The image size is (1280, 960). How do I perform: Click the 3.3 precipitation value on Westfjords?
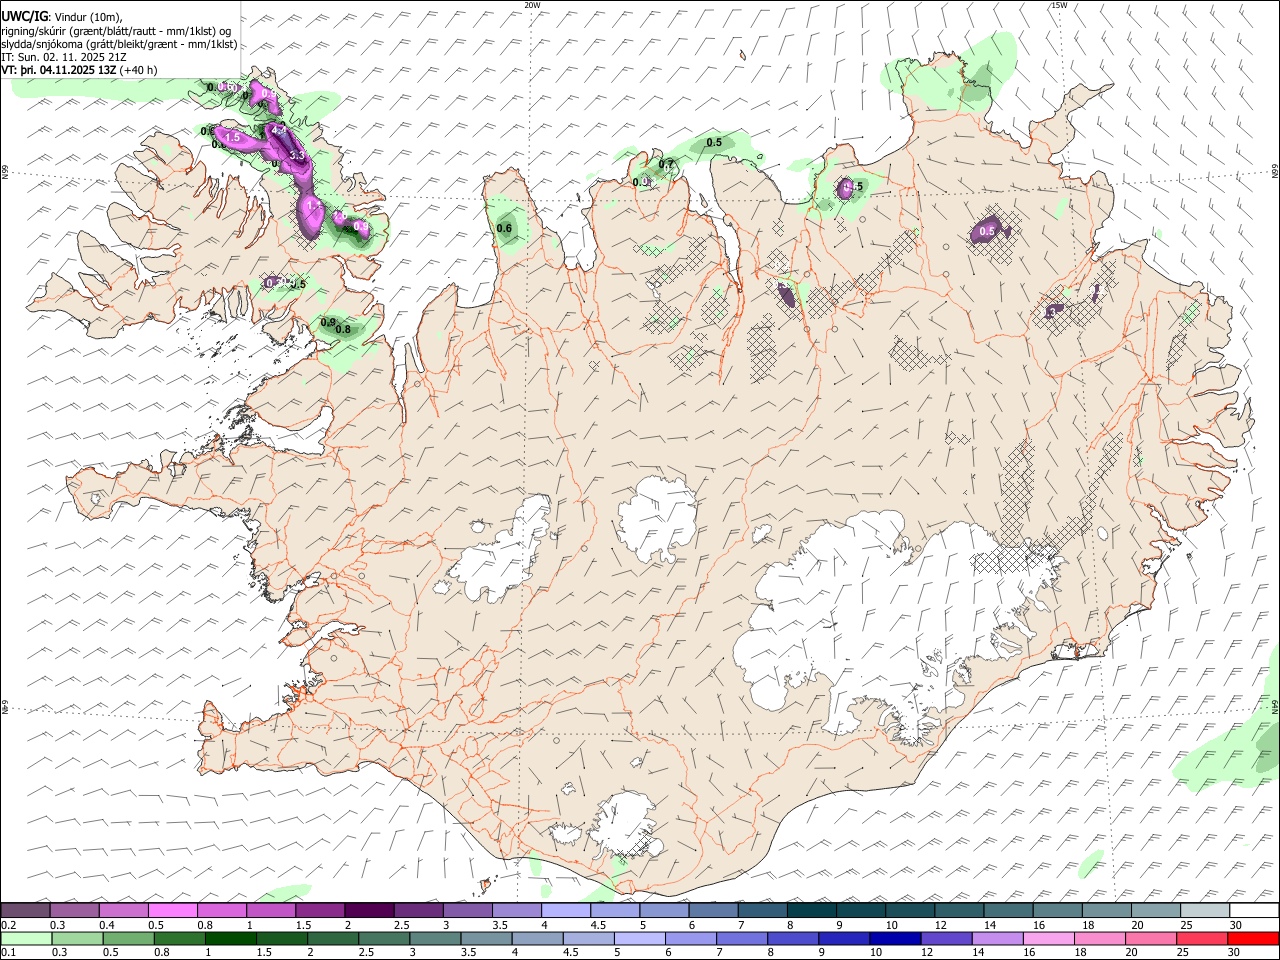(x=297, y=156)
